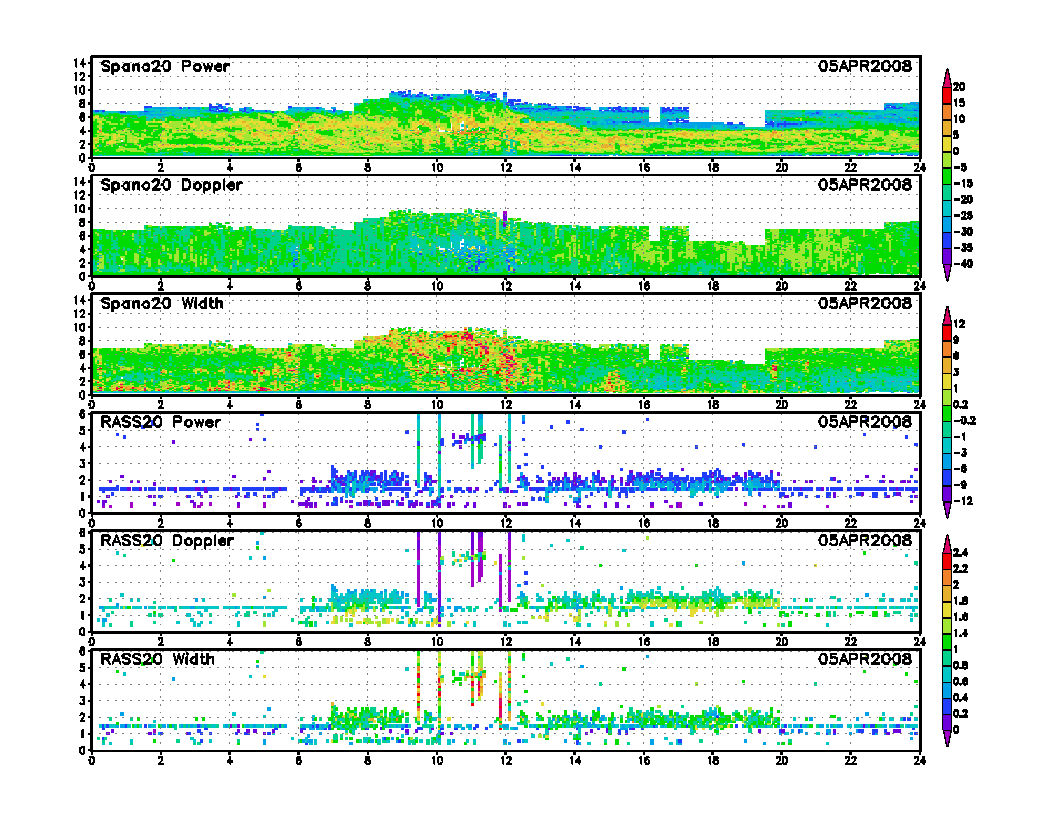Click y-axis tick 5 of the RASS20 Power panel
Screen dimensions: 1056x816
pyautogui.click(x=84, y=431)
